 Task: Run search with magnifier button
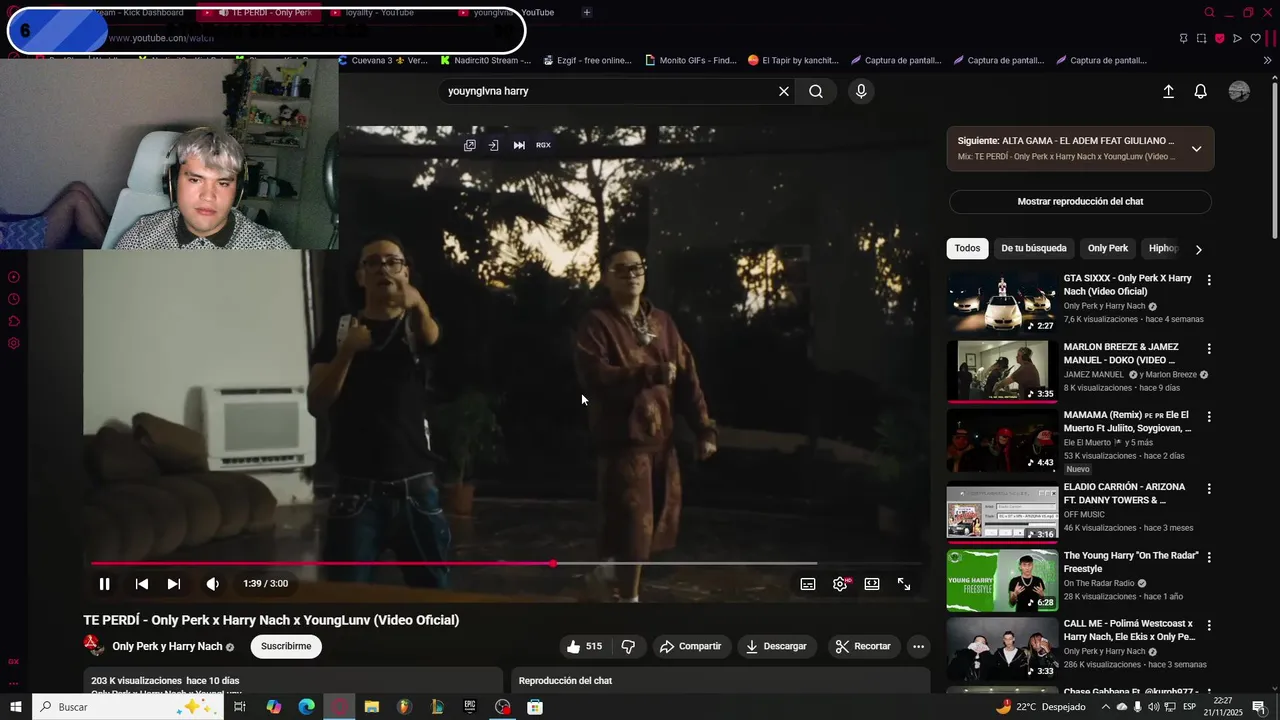coord(816,91)
